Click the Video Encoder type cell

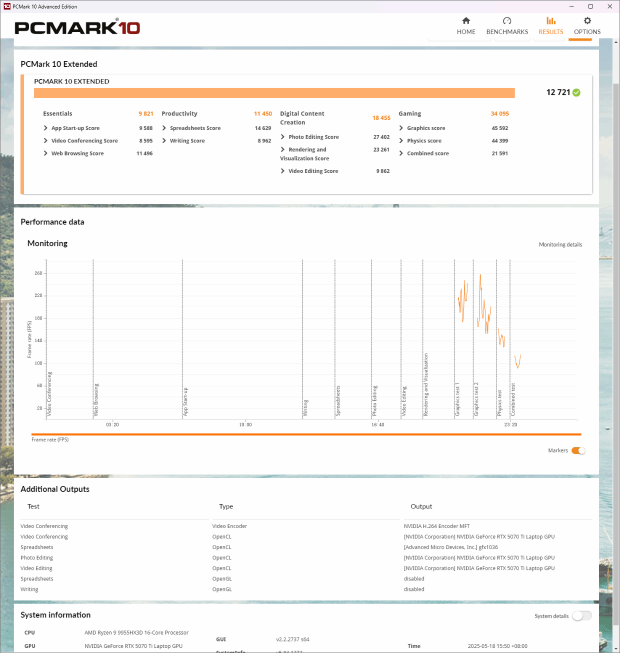tap(229, 526)
